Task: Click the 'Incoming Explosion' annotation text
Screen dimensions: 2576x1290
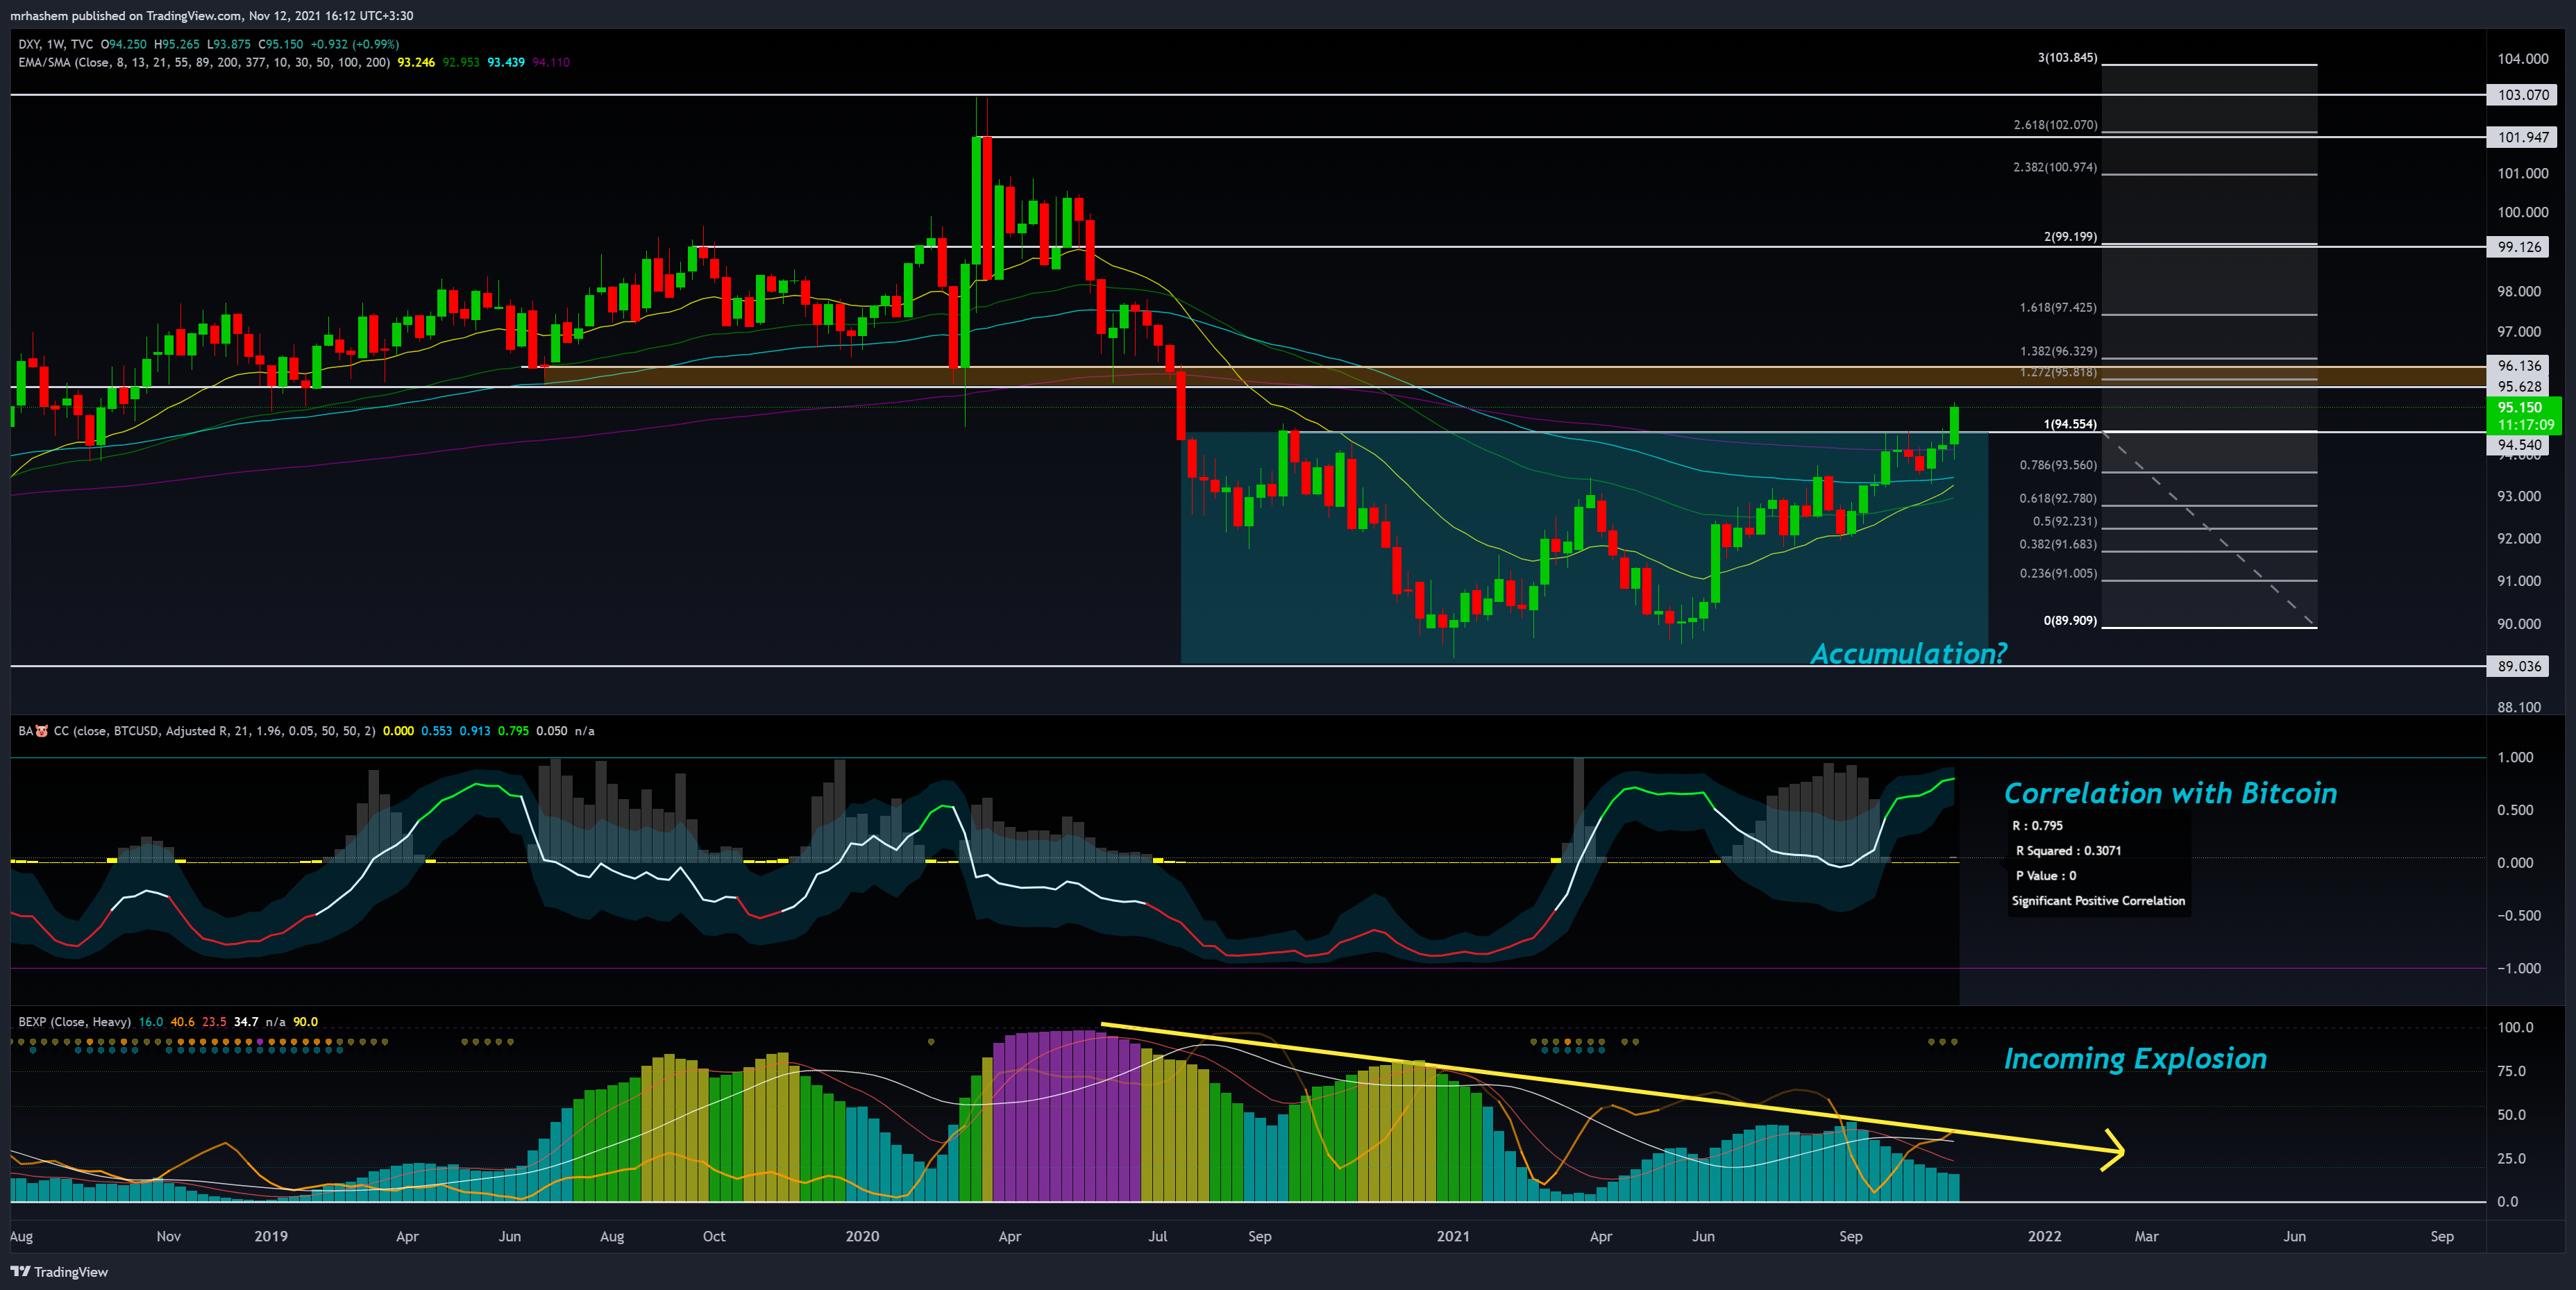Action: (2135, 1059)
